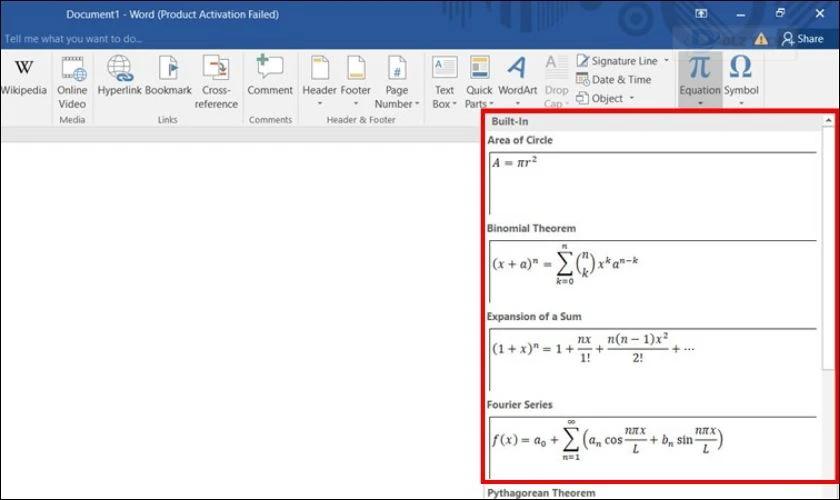Insert an Object
The height and width of the screenshot is (500, 840).
pyautogui.click(x=599, y=99)
